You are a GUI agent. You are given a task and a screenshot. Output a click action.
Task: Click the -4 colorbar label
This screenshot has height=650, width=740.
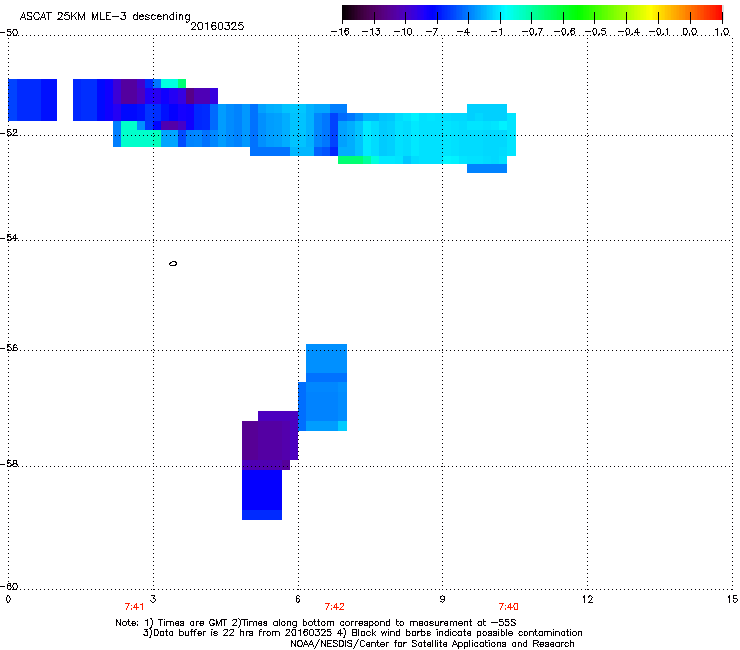pyautogui.click(x=463, y=32)
